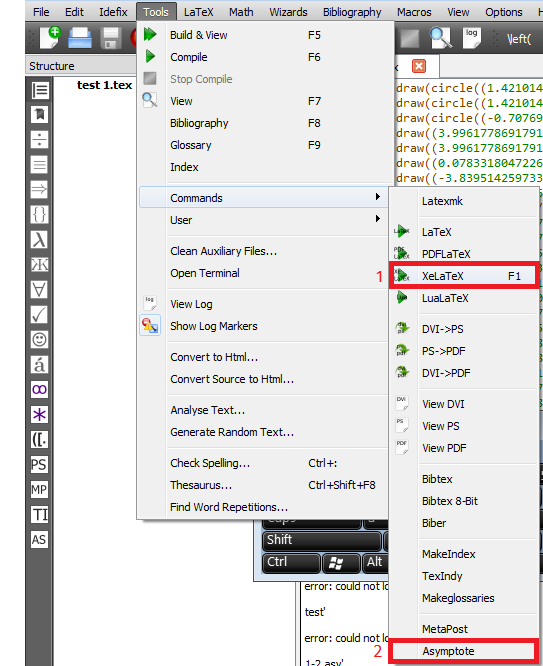Open the Bibliography menu in menu bar
Screen dimensions: 543x666
pyautogui.click(x=352, y=12)
